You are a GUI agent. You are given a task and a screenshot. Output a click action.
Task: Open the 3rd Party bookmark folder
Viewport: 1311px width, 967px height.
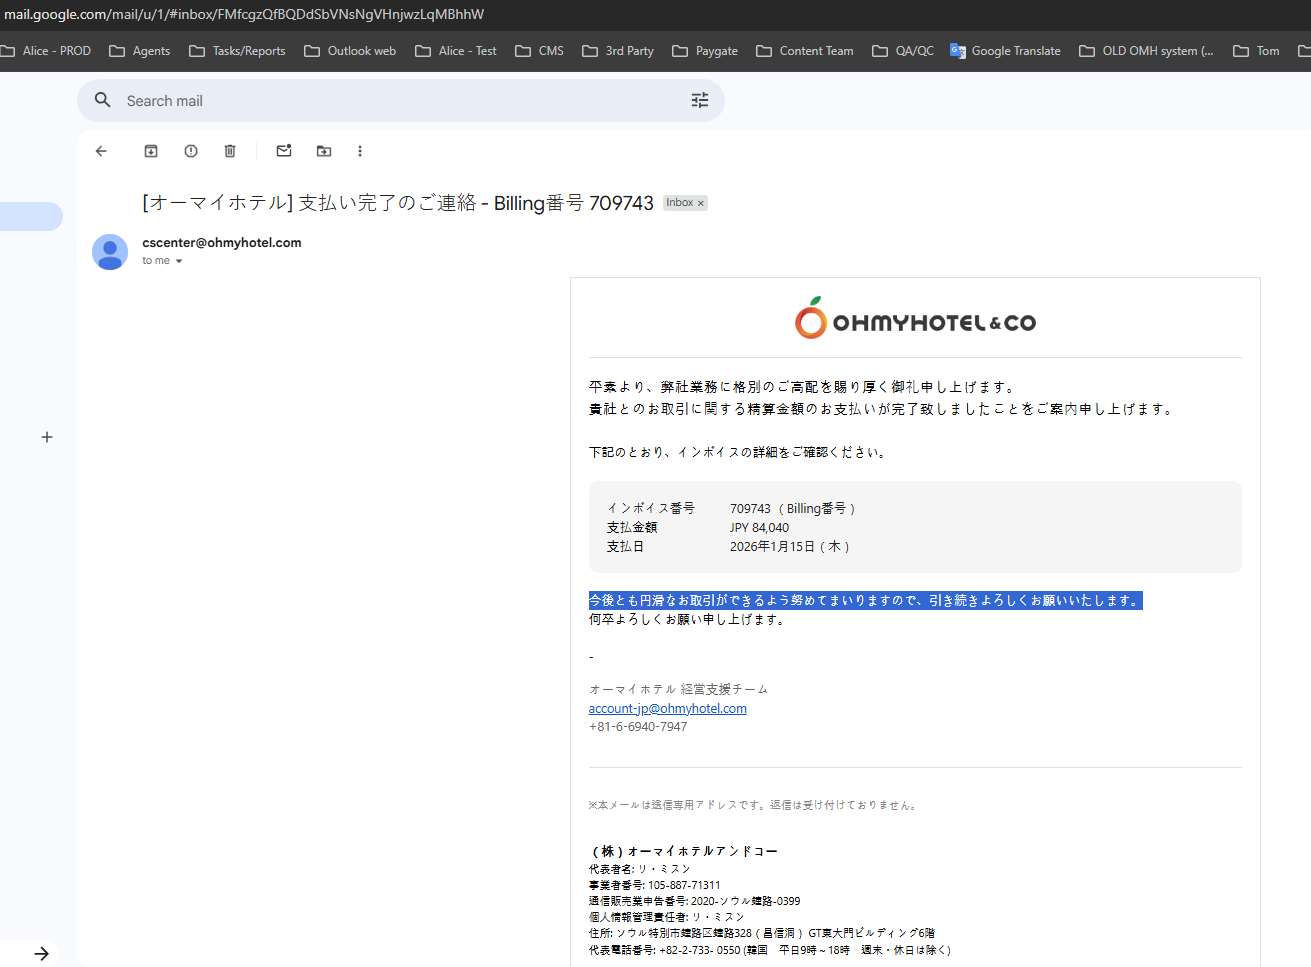[618, 51]
